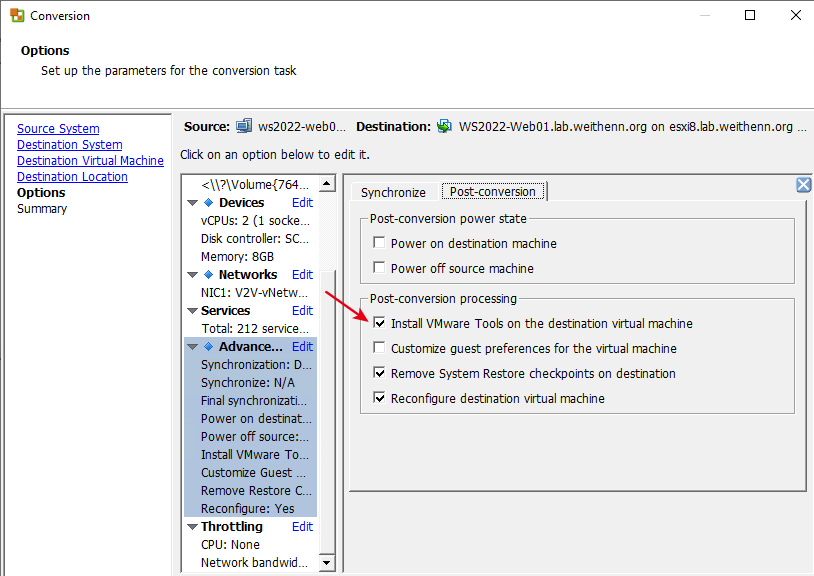
Task: Click the Options step in the sidebar
Action: coord(41,193)
